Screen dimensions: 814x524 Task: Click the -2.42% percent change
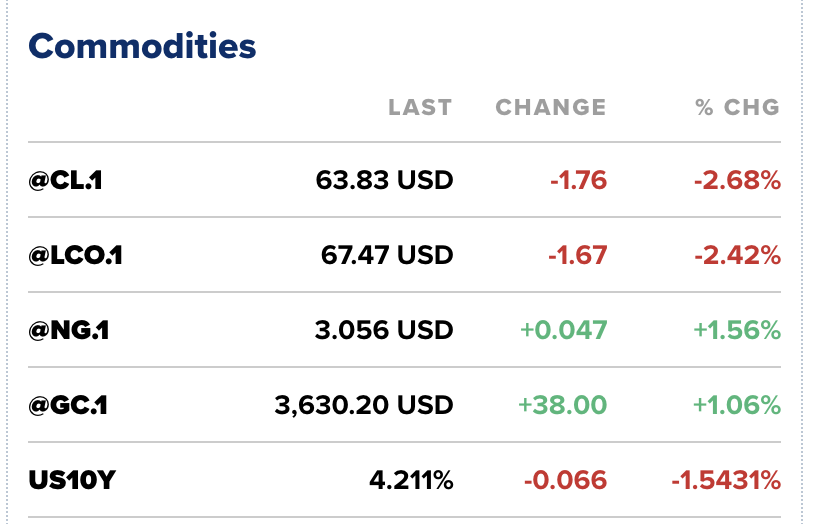click(x=737, y=255)
